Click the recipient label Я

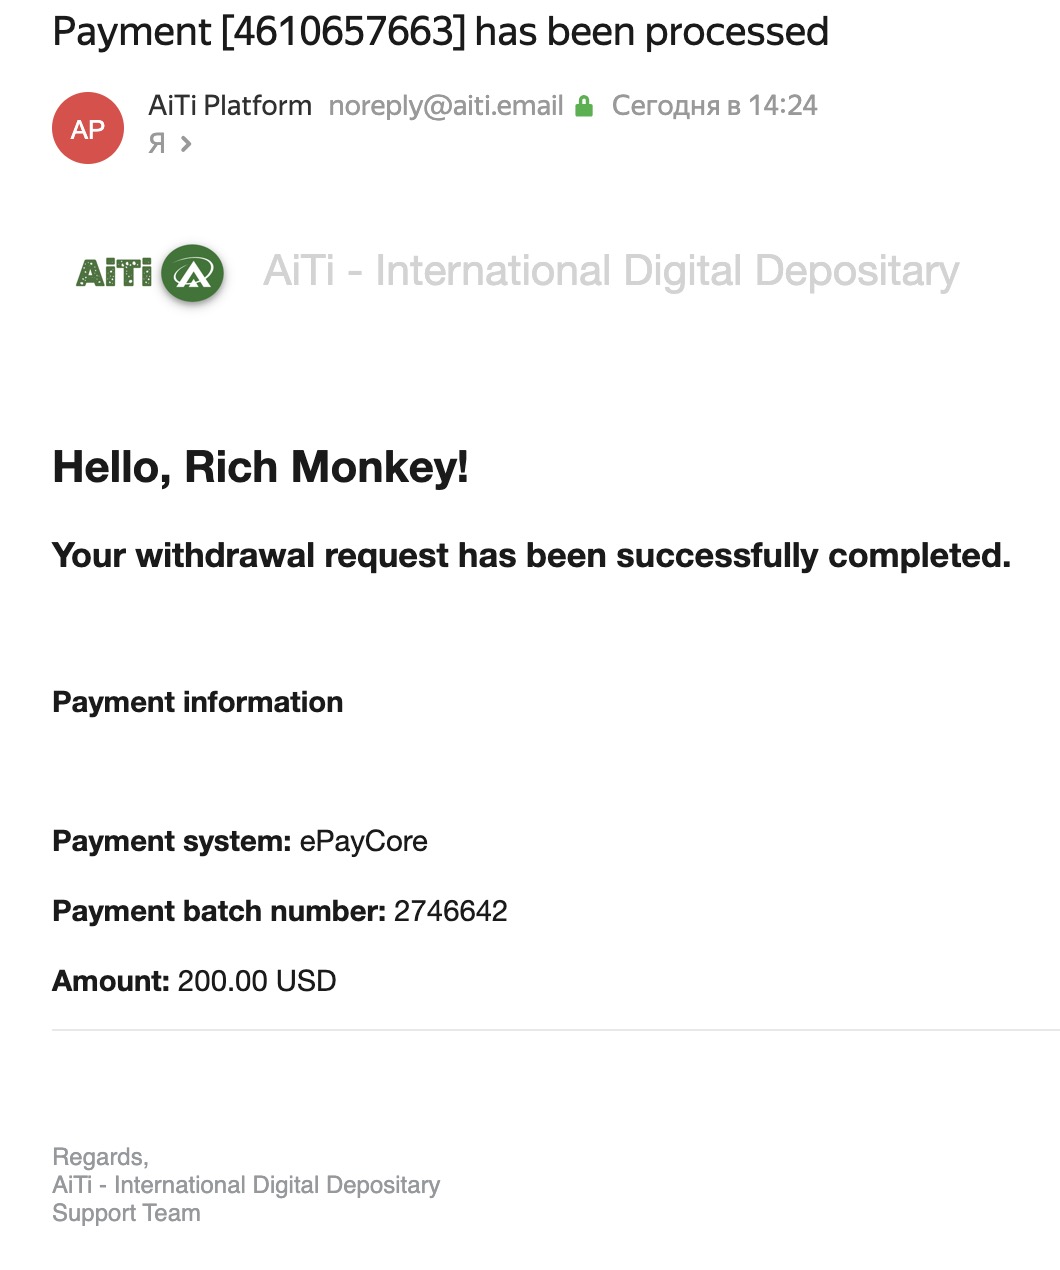coord(157,144)
